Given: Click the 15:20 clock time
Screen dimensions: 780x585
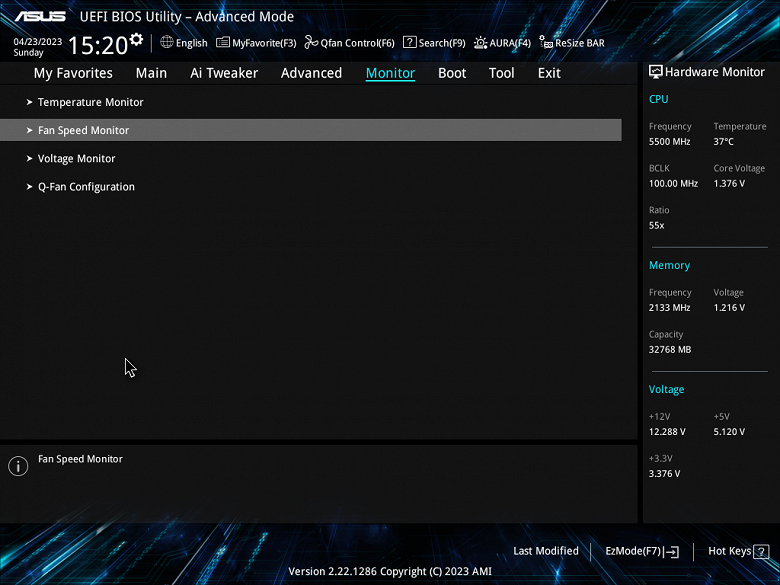Looking at the screenshot, I should [98, 46].
